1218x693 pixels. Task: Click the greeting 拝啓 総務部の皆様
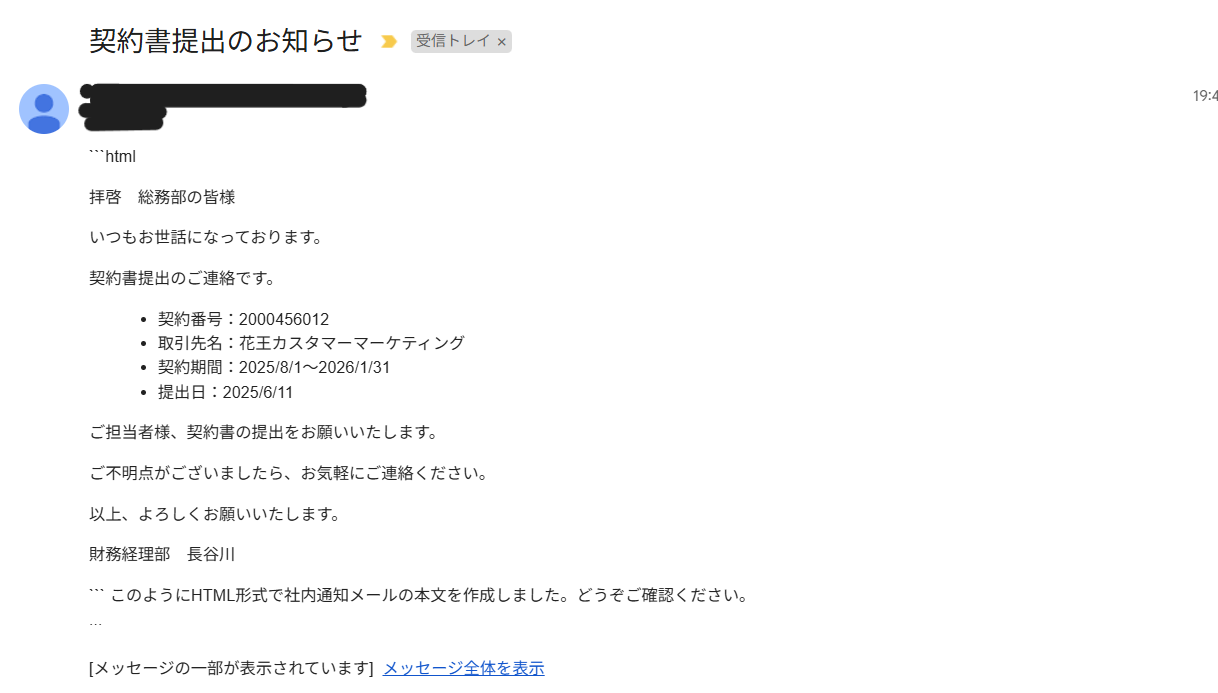[162, 197]
